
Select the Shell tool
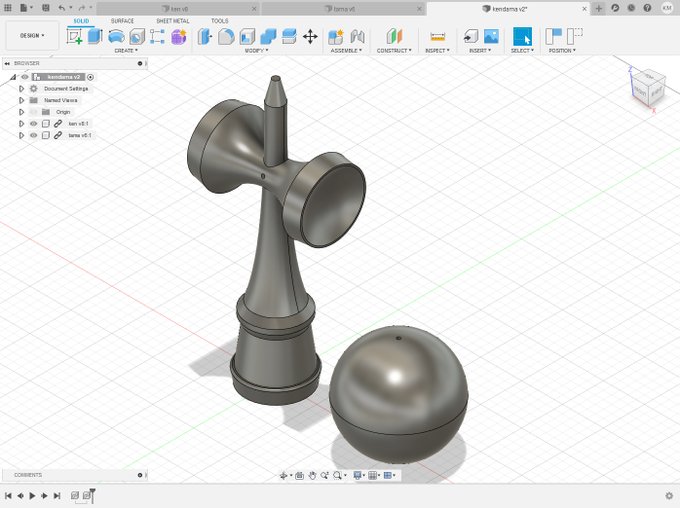click(247, 36)
